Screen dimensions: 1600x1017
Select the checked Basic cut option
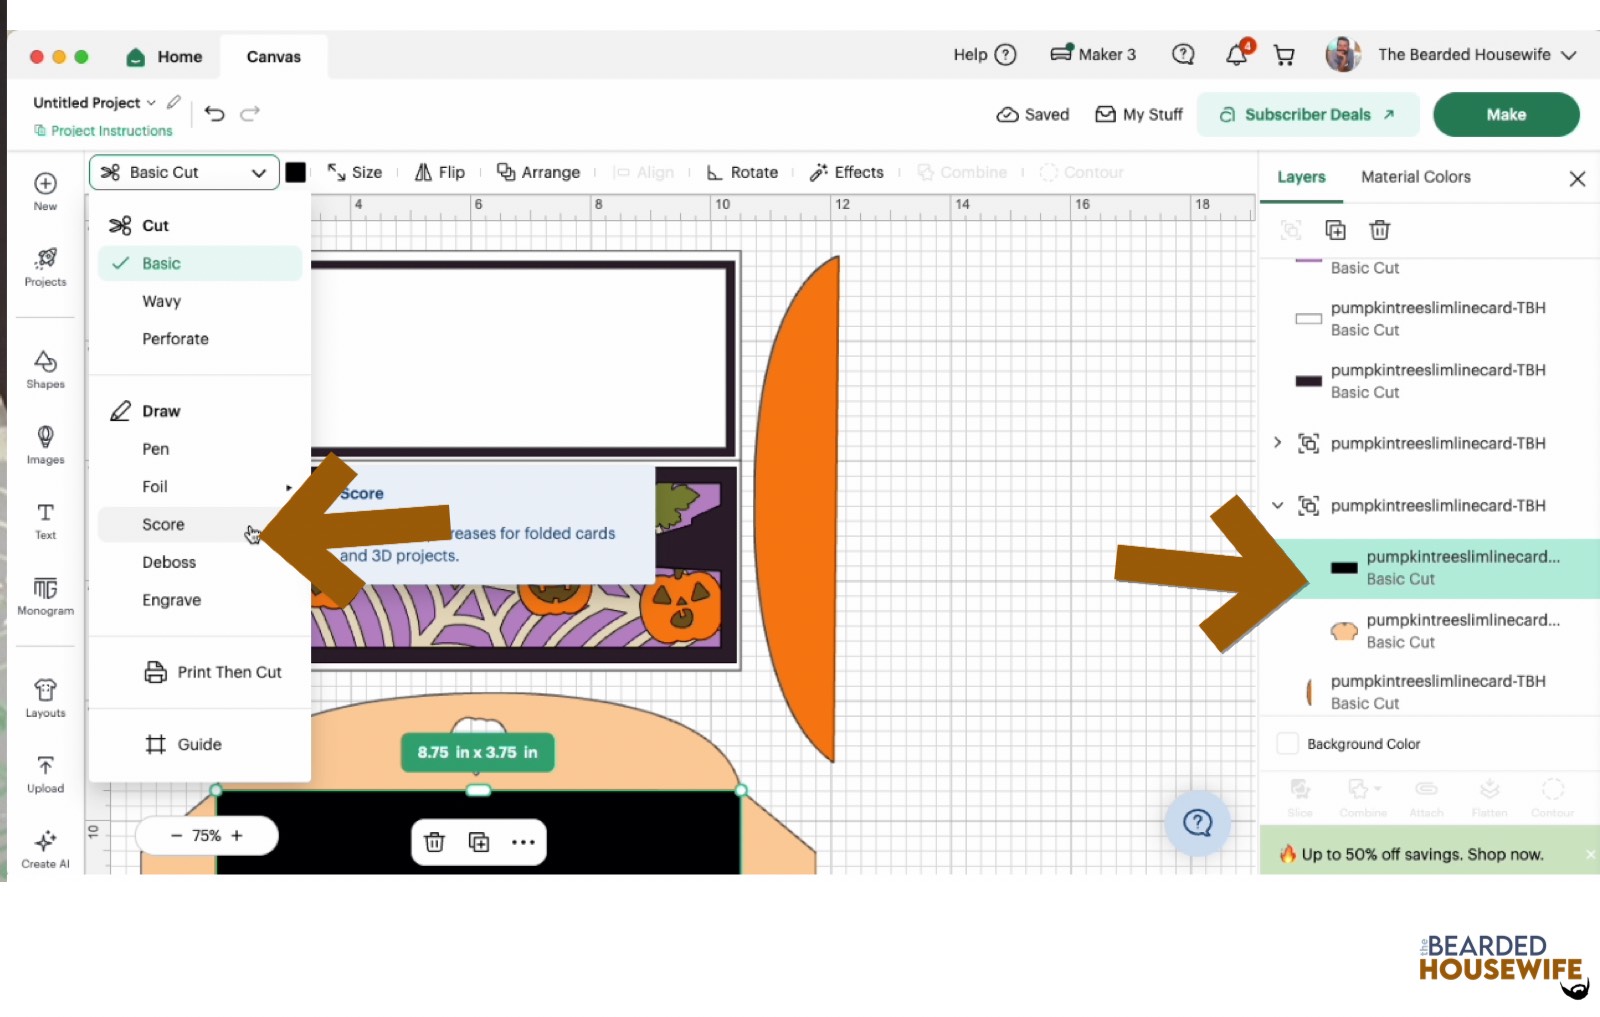[x=200, y=263]
